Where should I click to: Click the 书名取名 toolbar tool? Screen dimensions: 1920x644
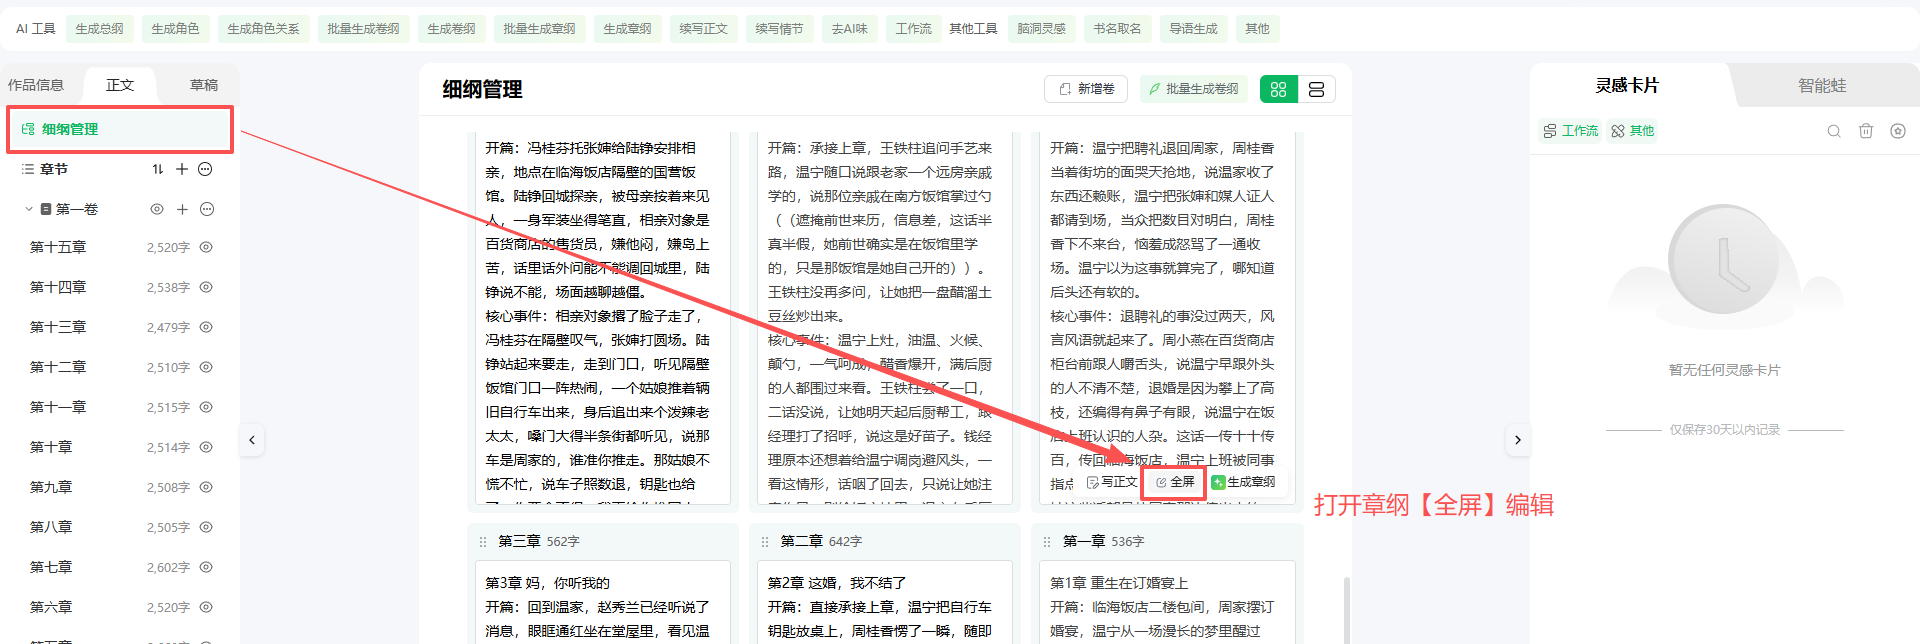(1118, 29)
